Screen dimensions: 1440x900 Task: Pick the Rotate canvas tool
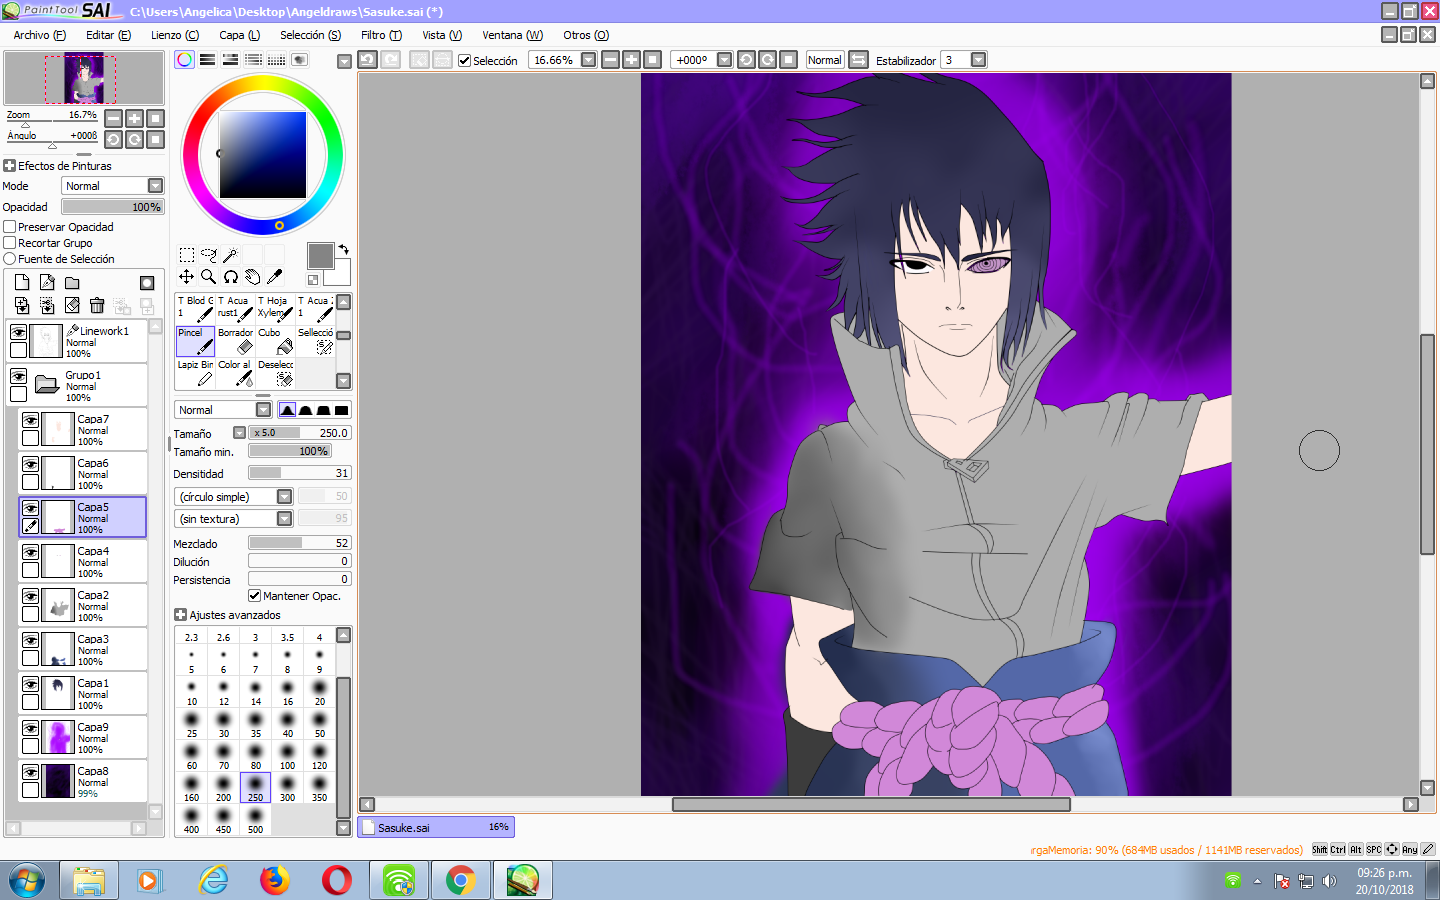click(231, 277)
